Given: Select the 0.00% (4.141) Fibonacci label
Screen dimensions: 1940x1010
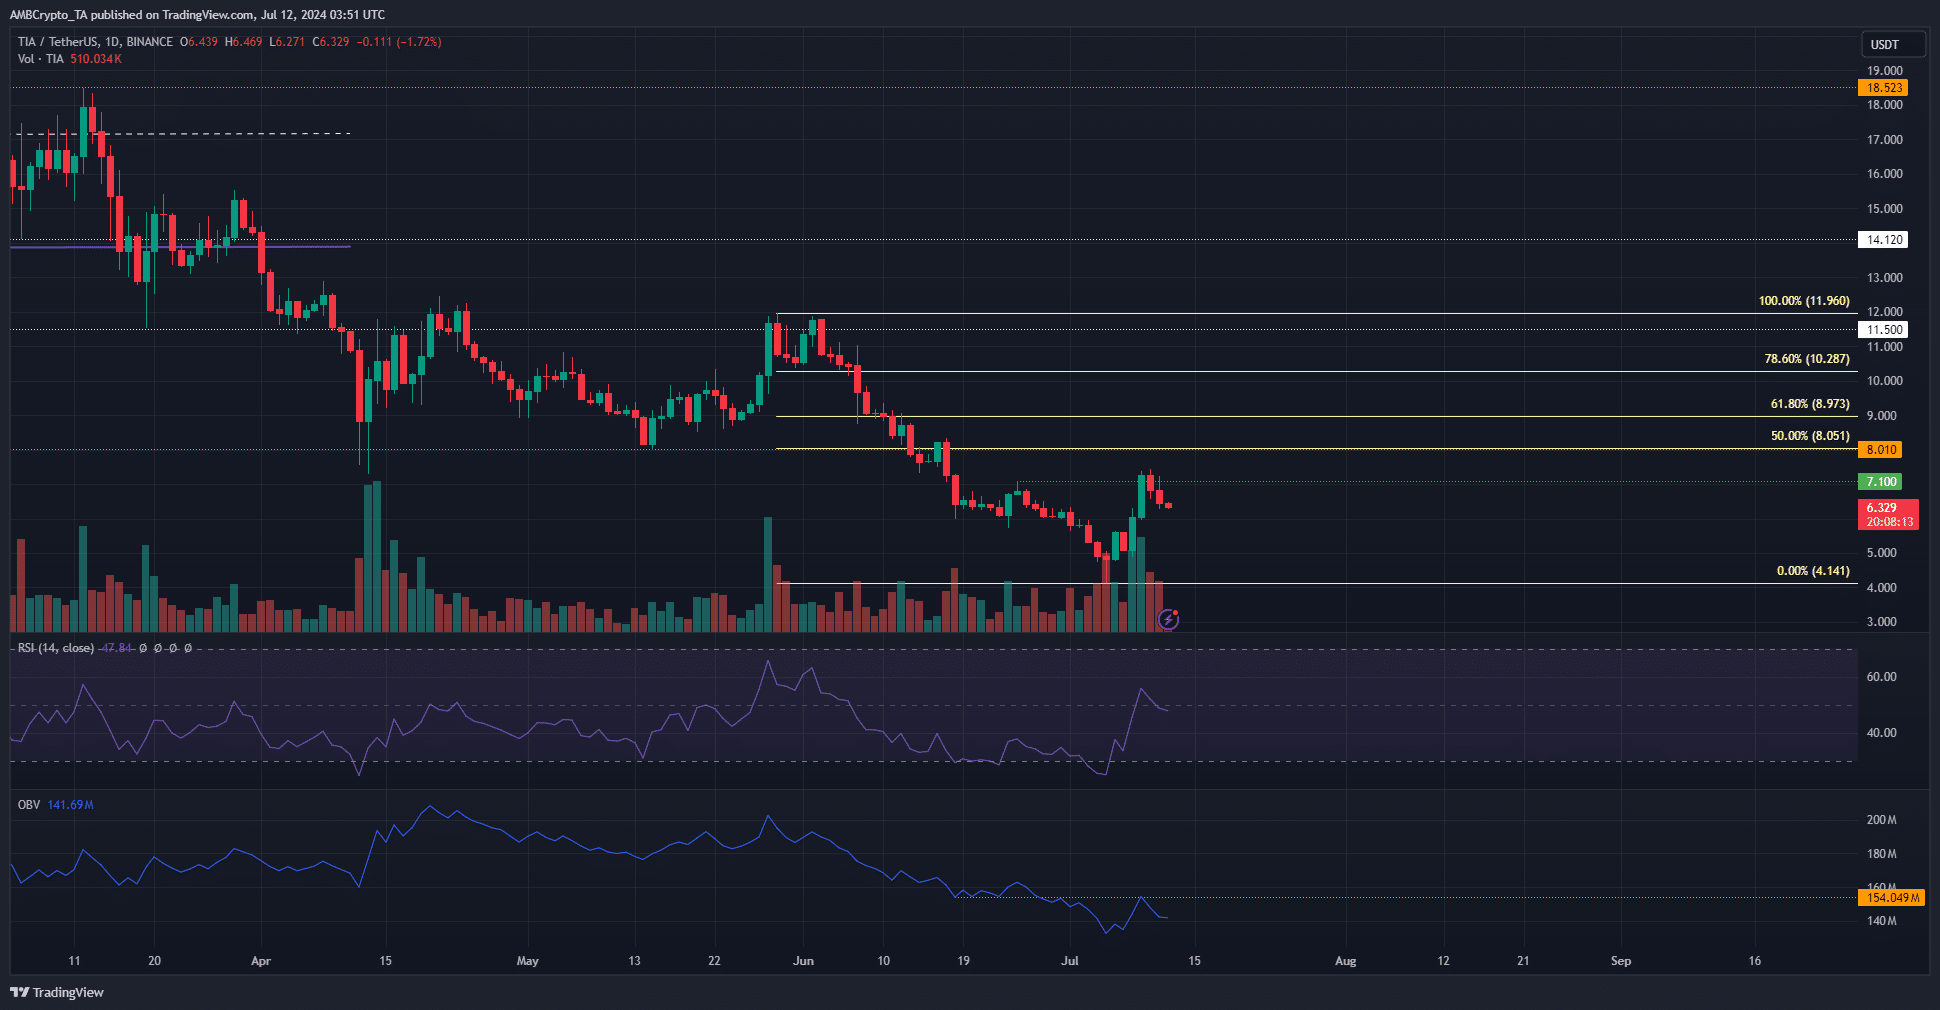Looking at the screenshot, I should [x=1813, y=571].
